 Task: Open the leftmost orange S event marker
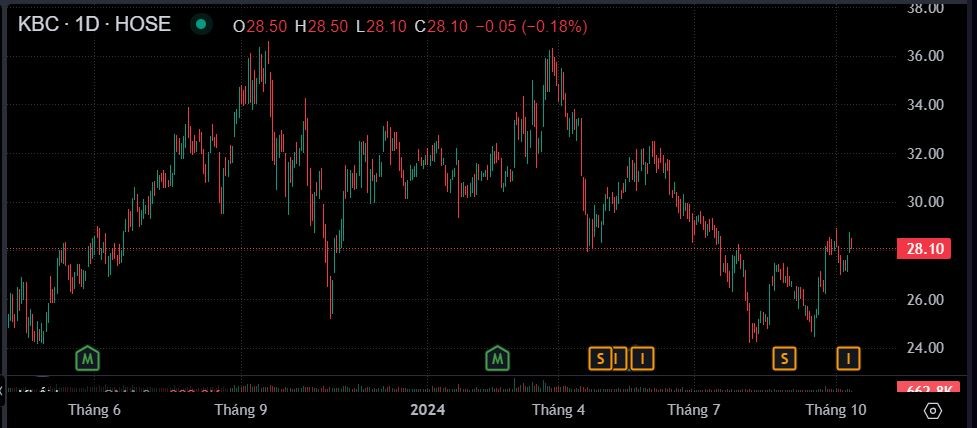[x=600, y=357]
